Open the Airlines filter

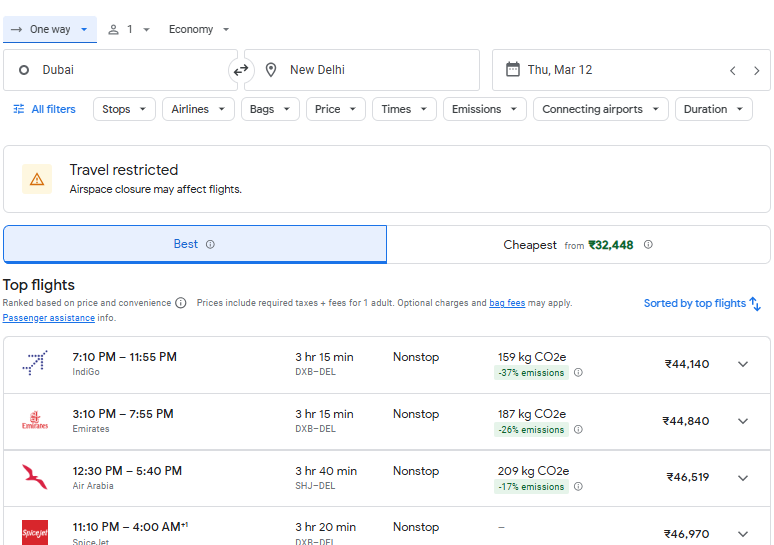click(x=198, y=109)
